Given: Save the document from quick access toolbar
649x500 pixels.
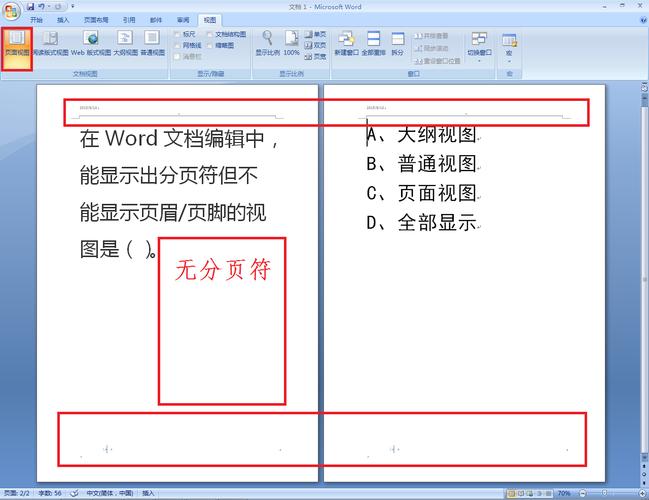Looking at the screenshot, I should tap(31, 7).
